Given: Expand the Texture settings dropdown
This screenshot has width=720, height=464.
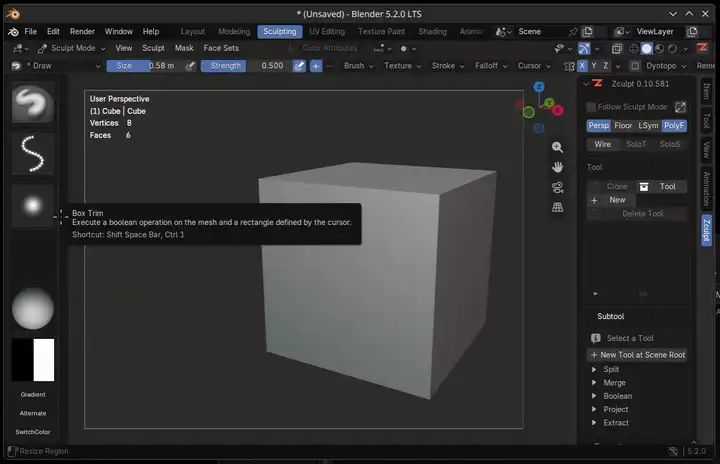Looking at the screenshot, I should click(x=402, y=66).
